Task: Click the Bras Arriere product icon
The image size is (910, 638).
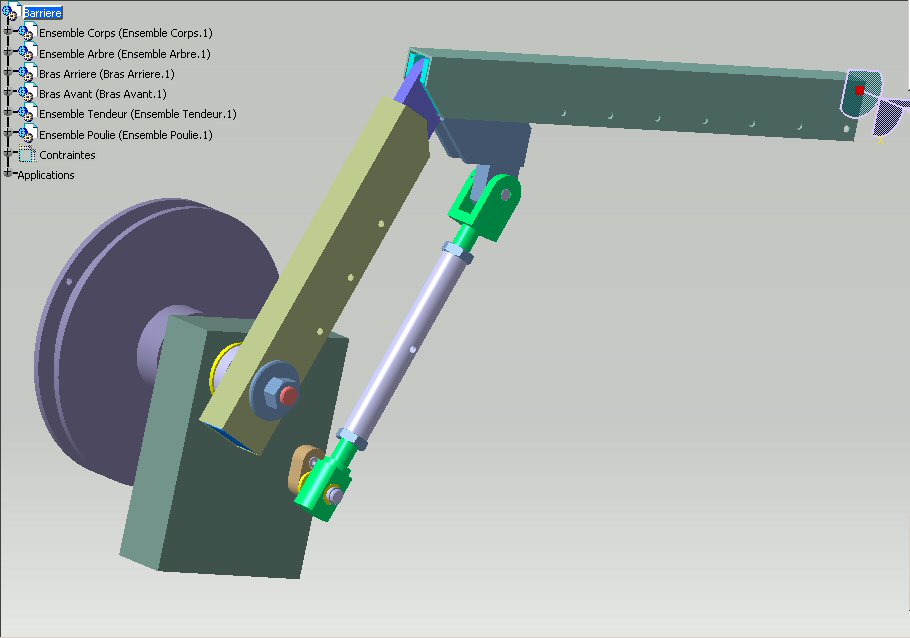Action: point(27,73)
